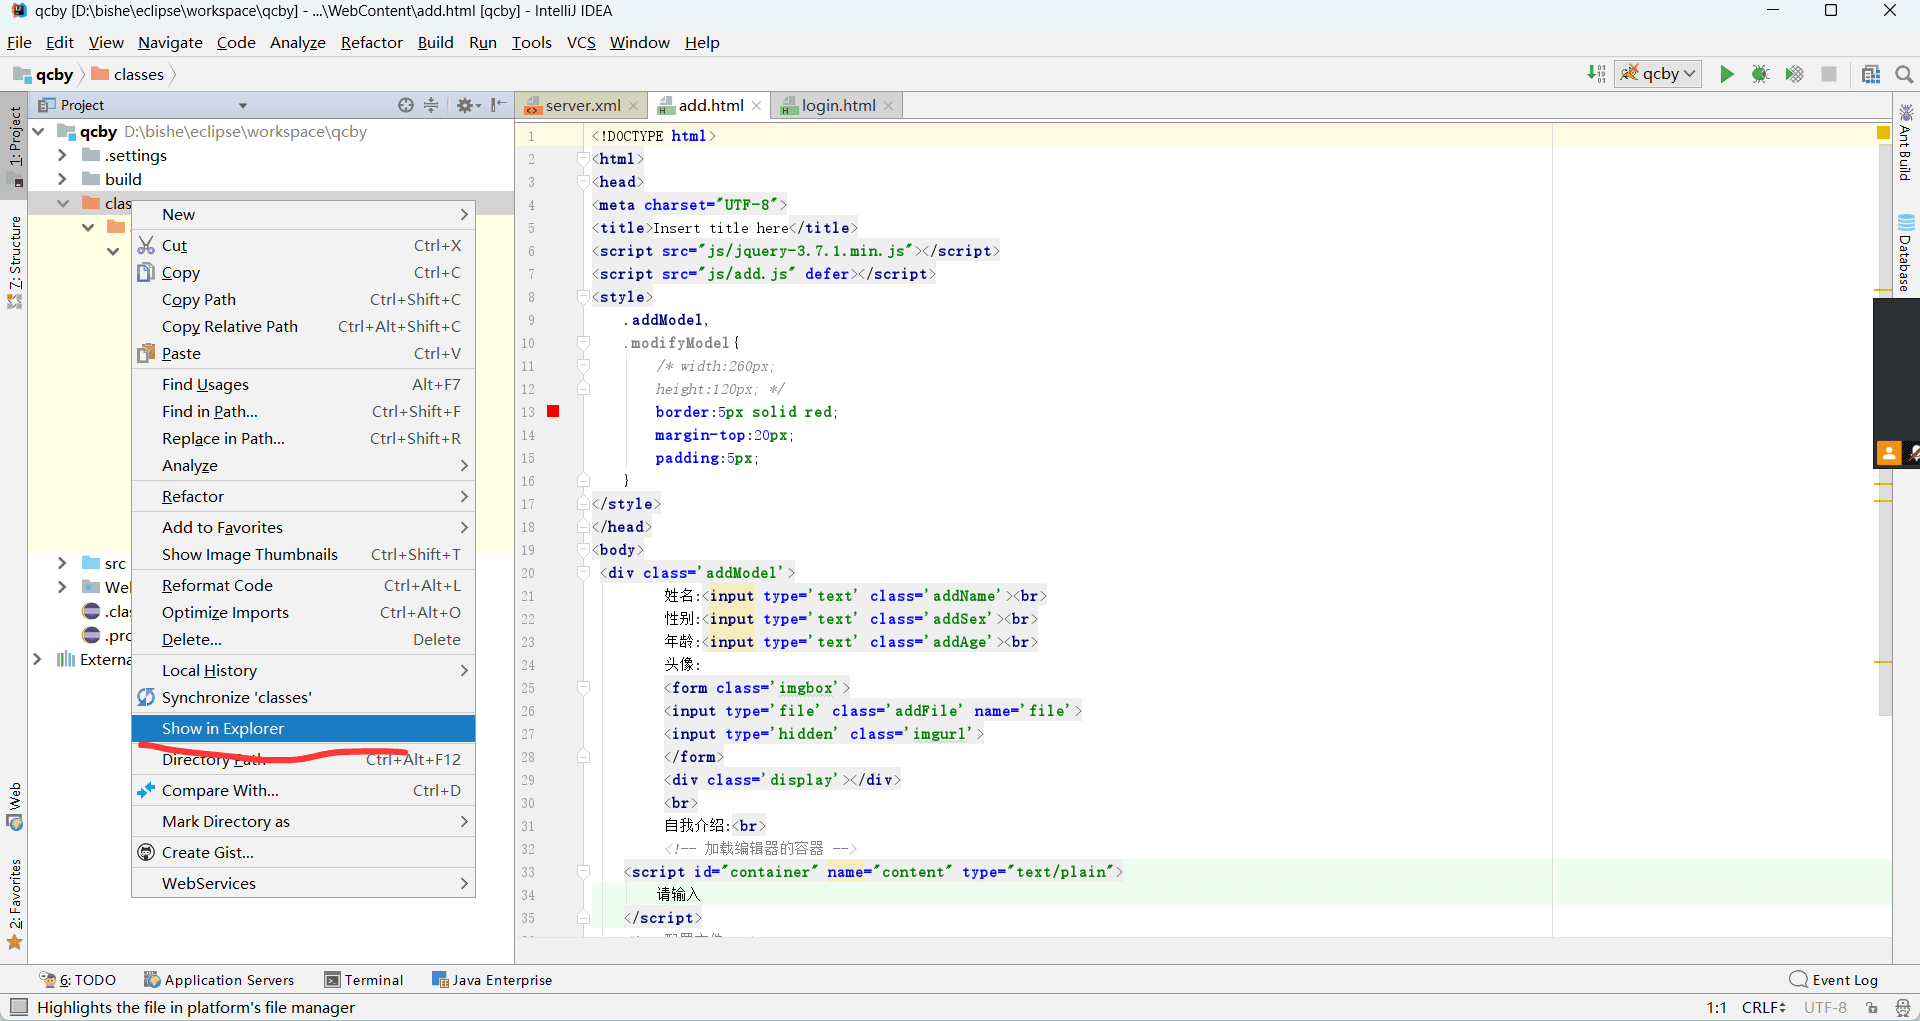This screenshot has width=1920, height=1021.
Task: Open the qcby run configuration dropdown
Action: (x=1658, y=74)
